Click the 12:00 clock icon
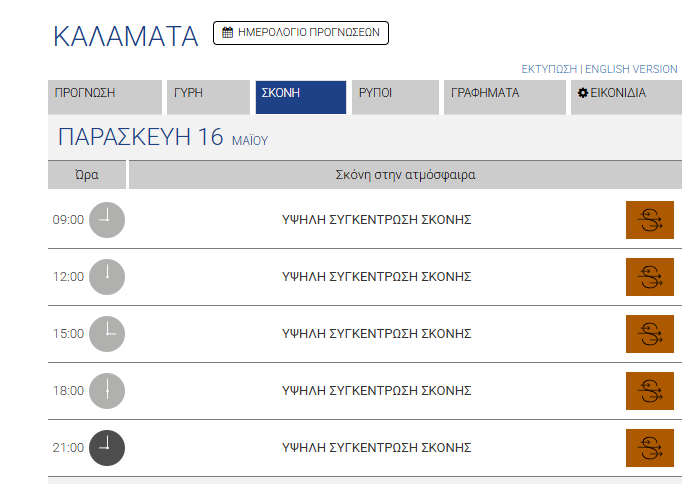 tap(107, 277)
